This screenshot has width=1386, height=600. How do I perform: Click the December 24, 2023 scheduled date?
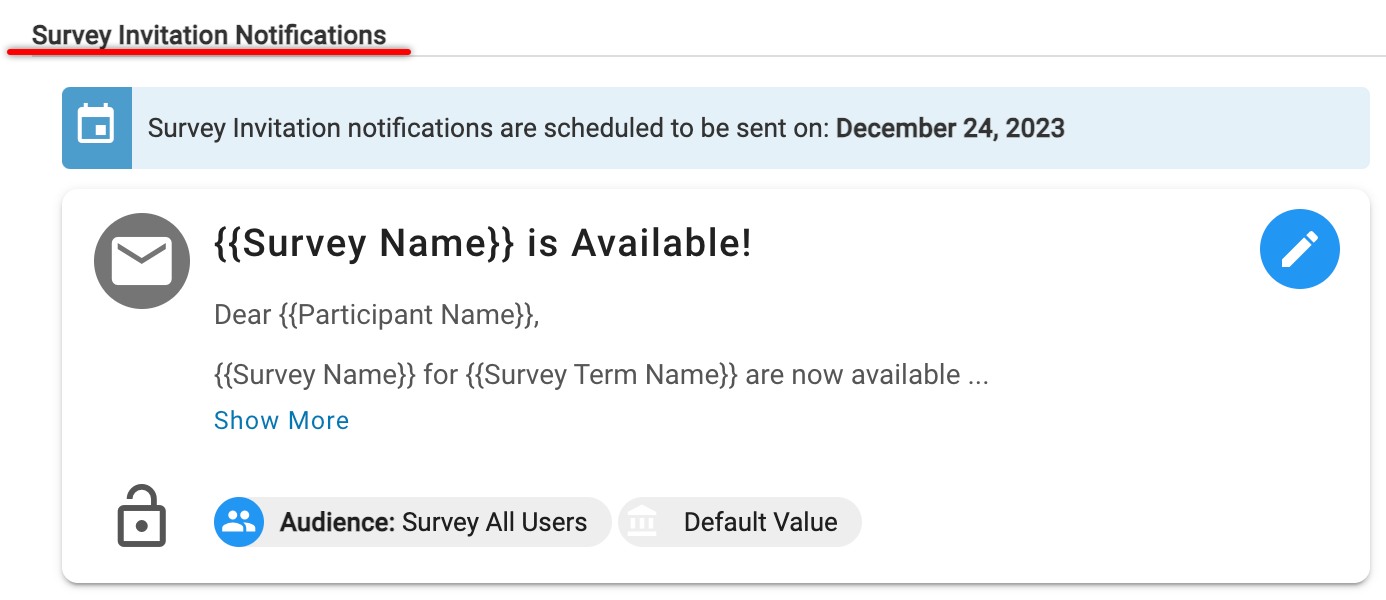click(x=950, y=128)
